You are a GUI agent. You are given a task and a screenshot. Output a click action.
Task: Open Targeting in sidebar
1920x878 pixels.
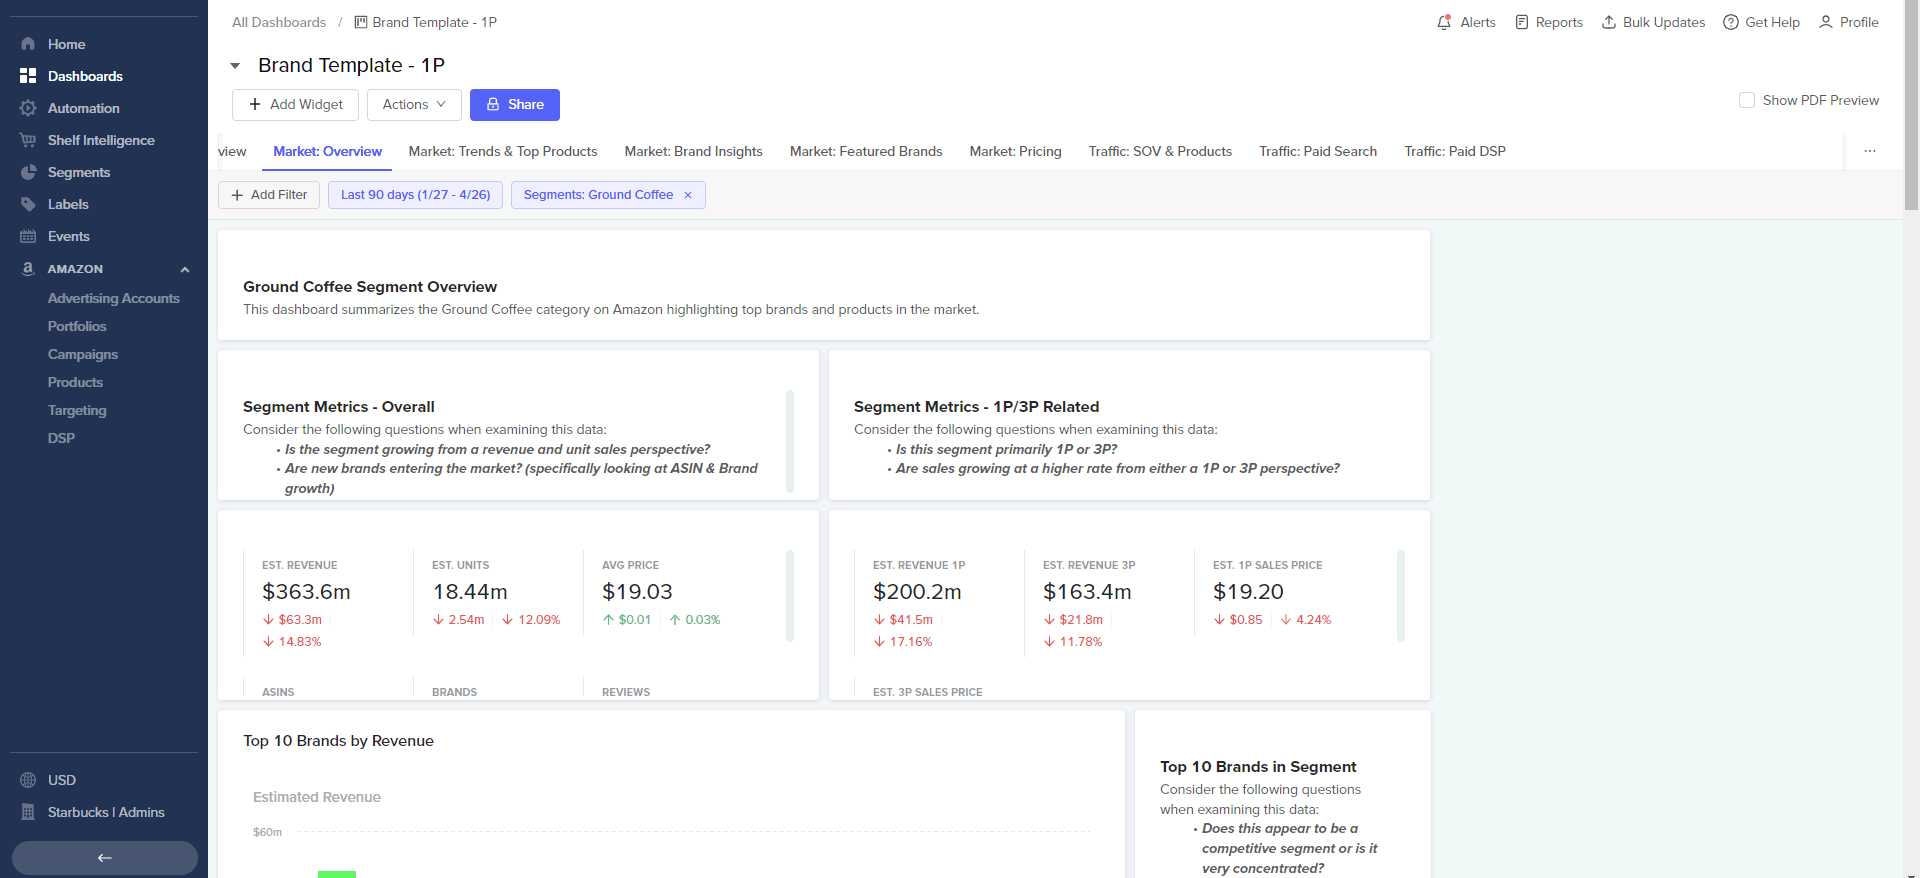pos(77,410)
